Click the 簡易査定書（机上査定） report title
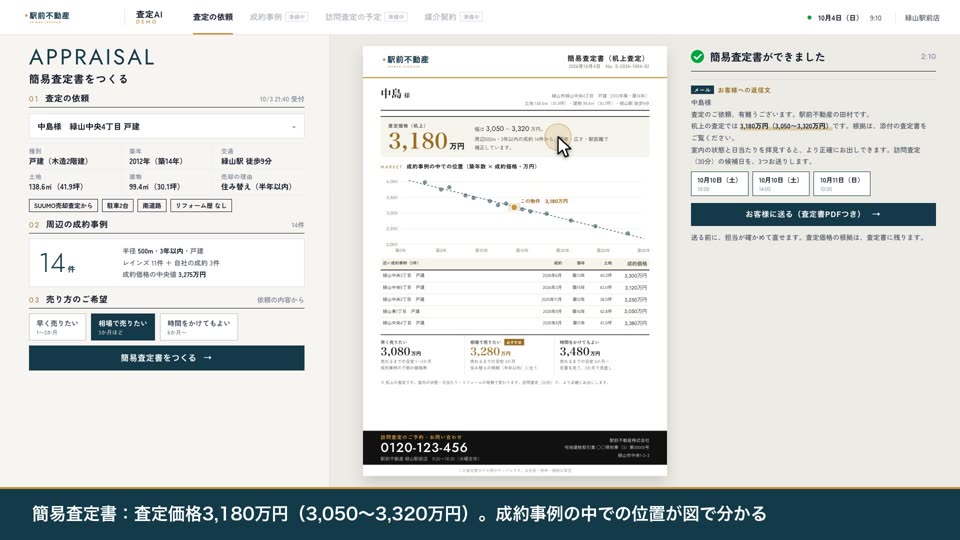 click(607, 59)
